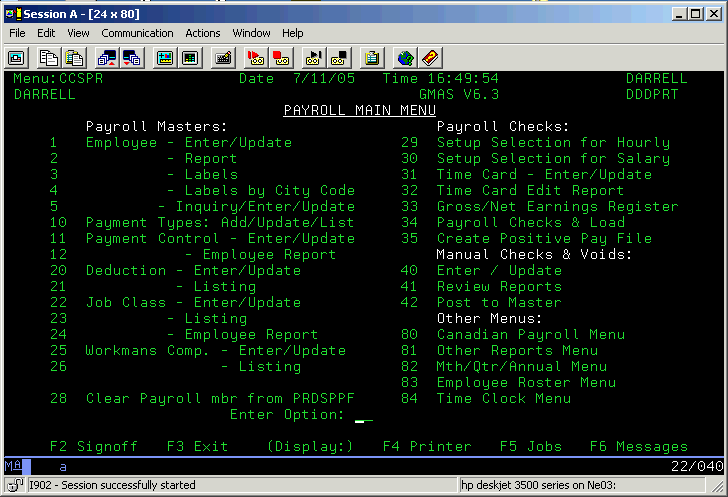Play macro using the black triangle icon
728x497 pixels.
coord(313,57)
